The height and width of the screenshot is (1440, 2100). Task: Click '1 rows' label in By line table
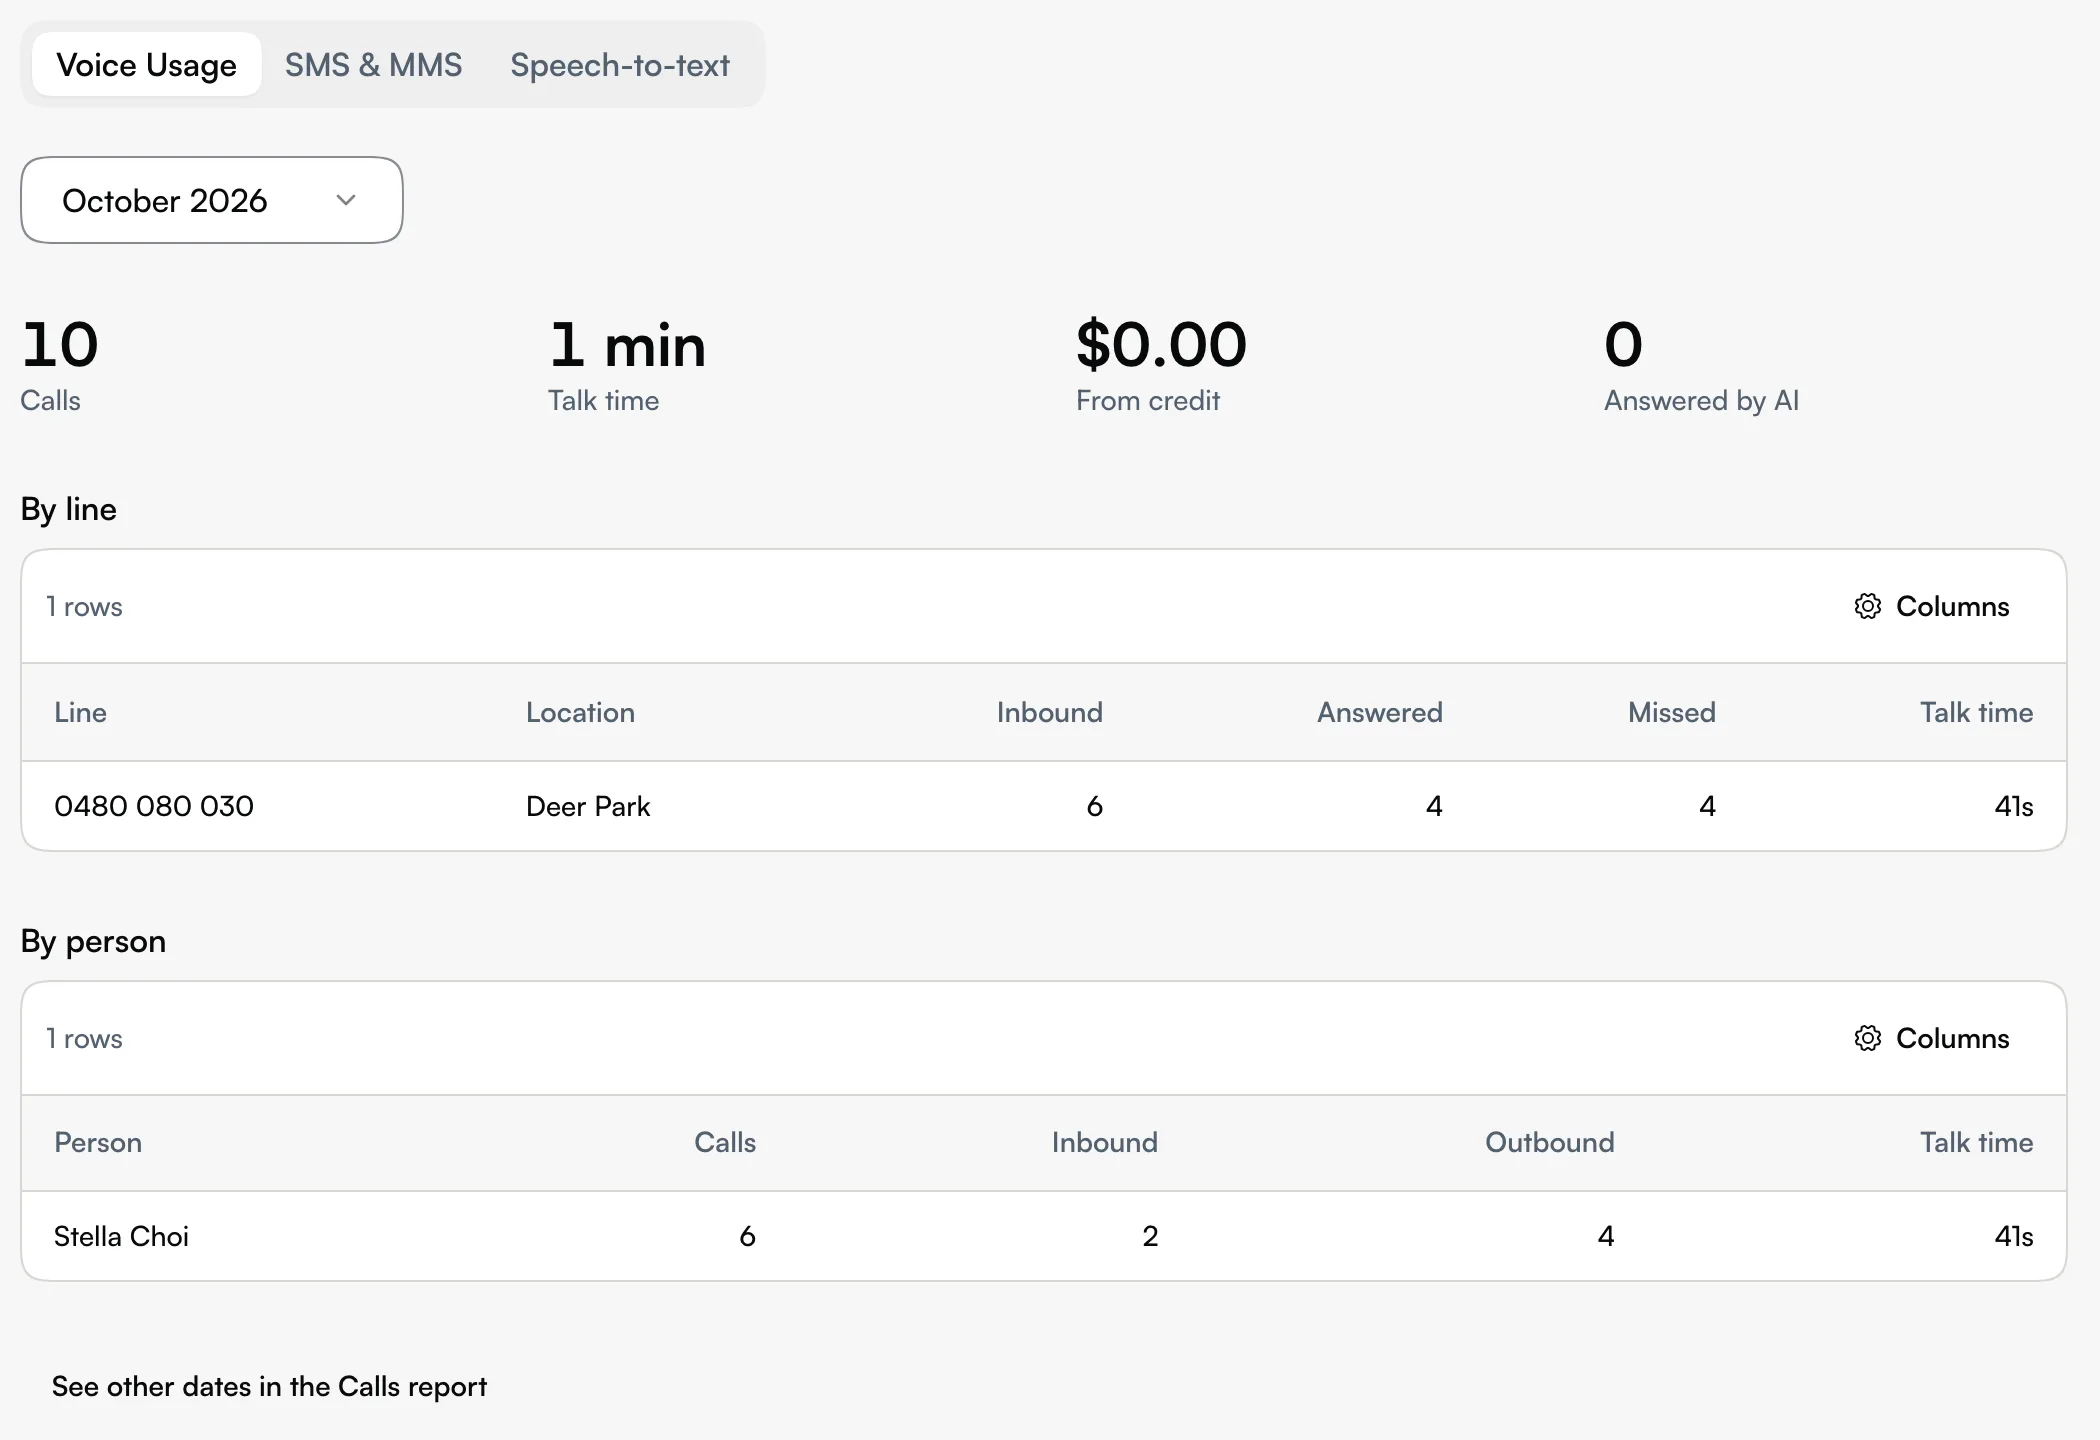click(84, 606)
